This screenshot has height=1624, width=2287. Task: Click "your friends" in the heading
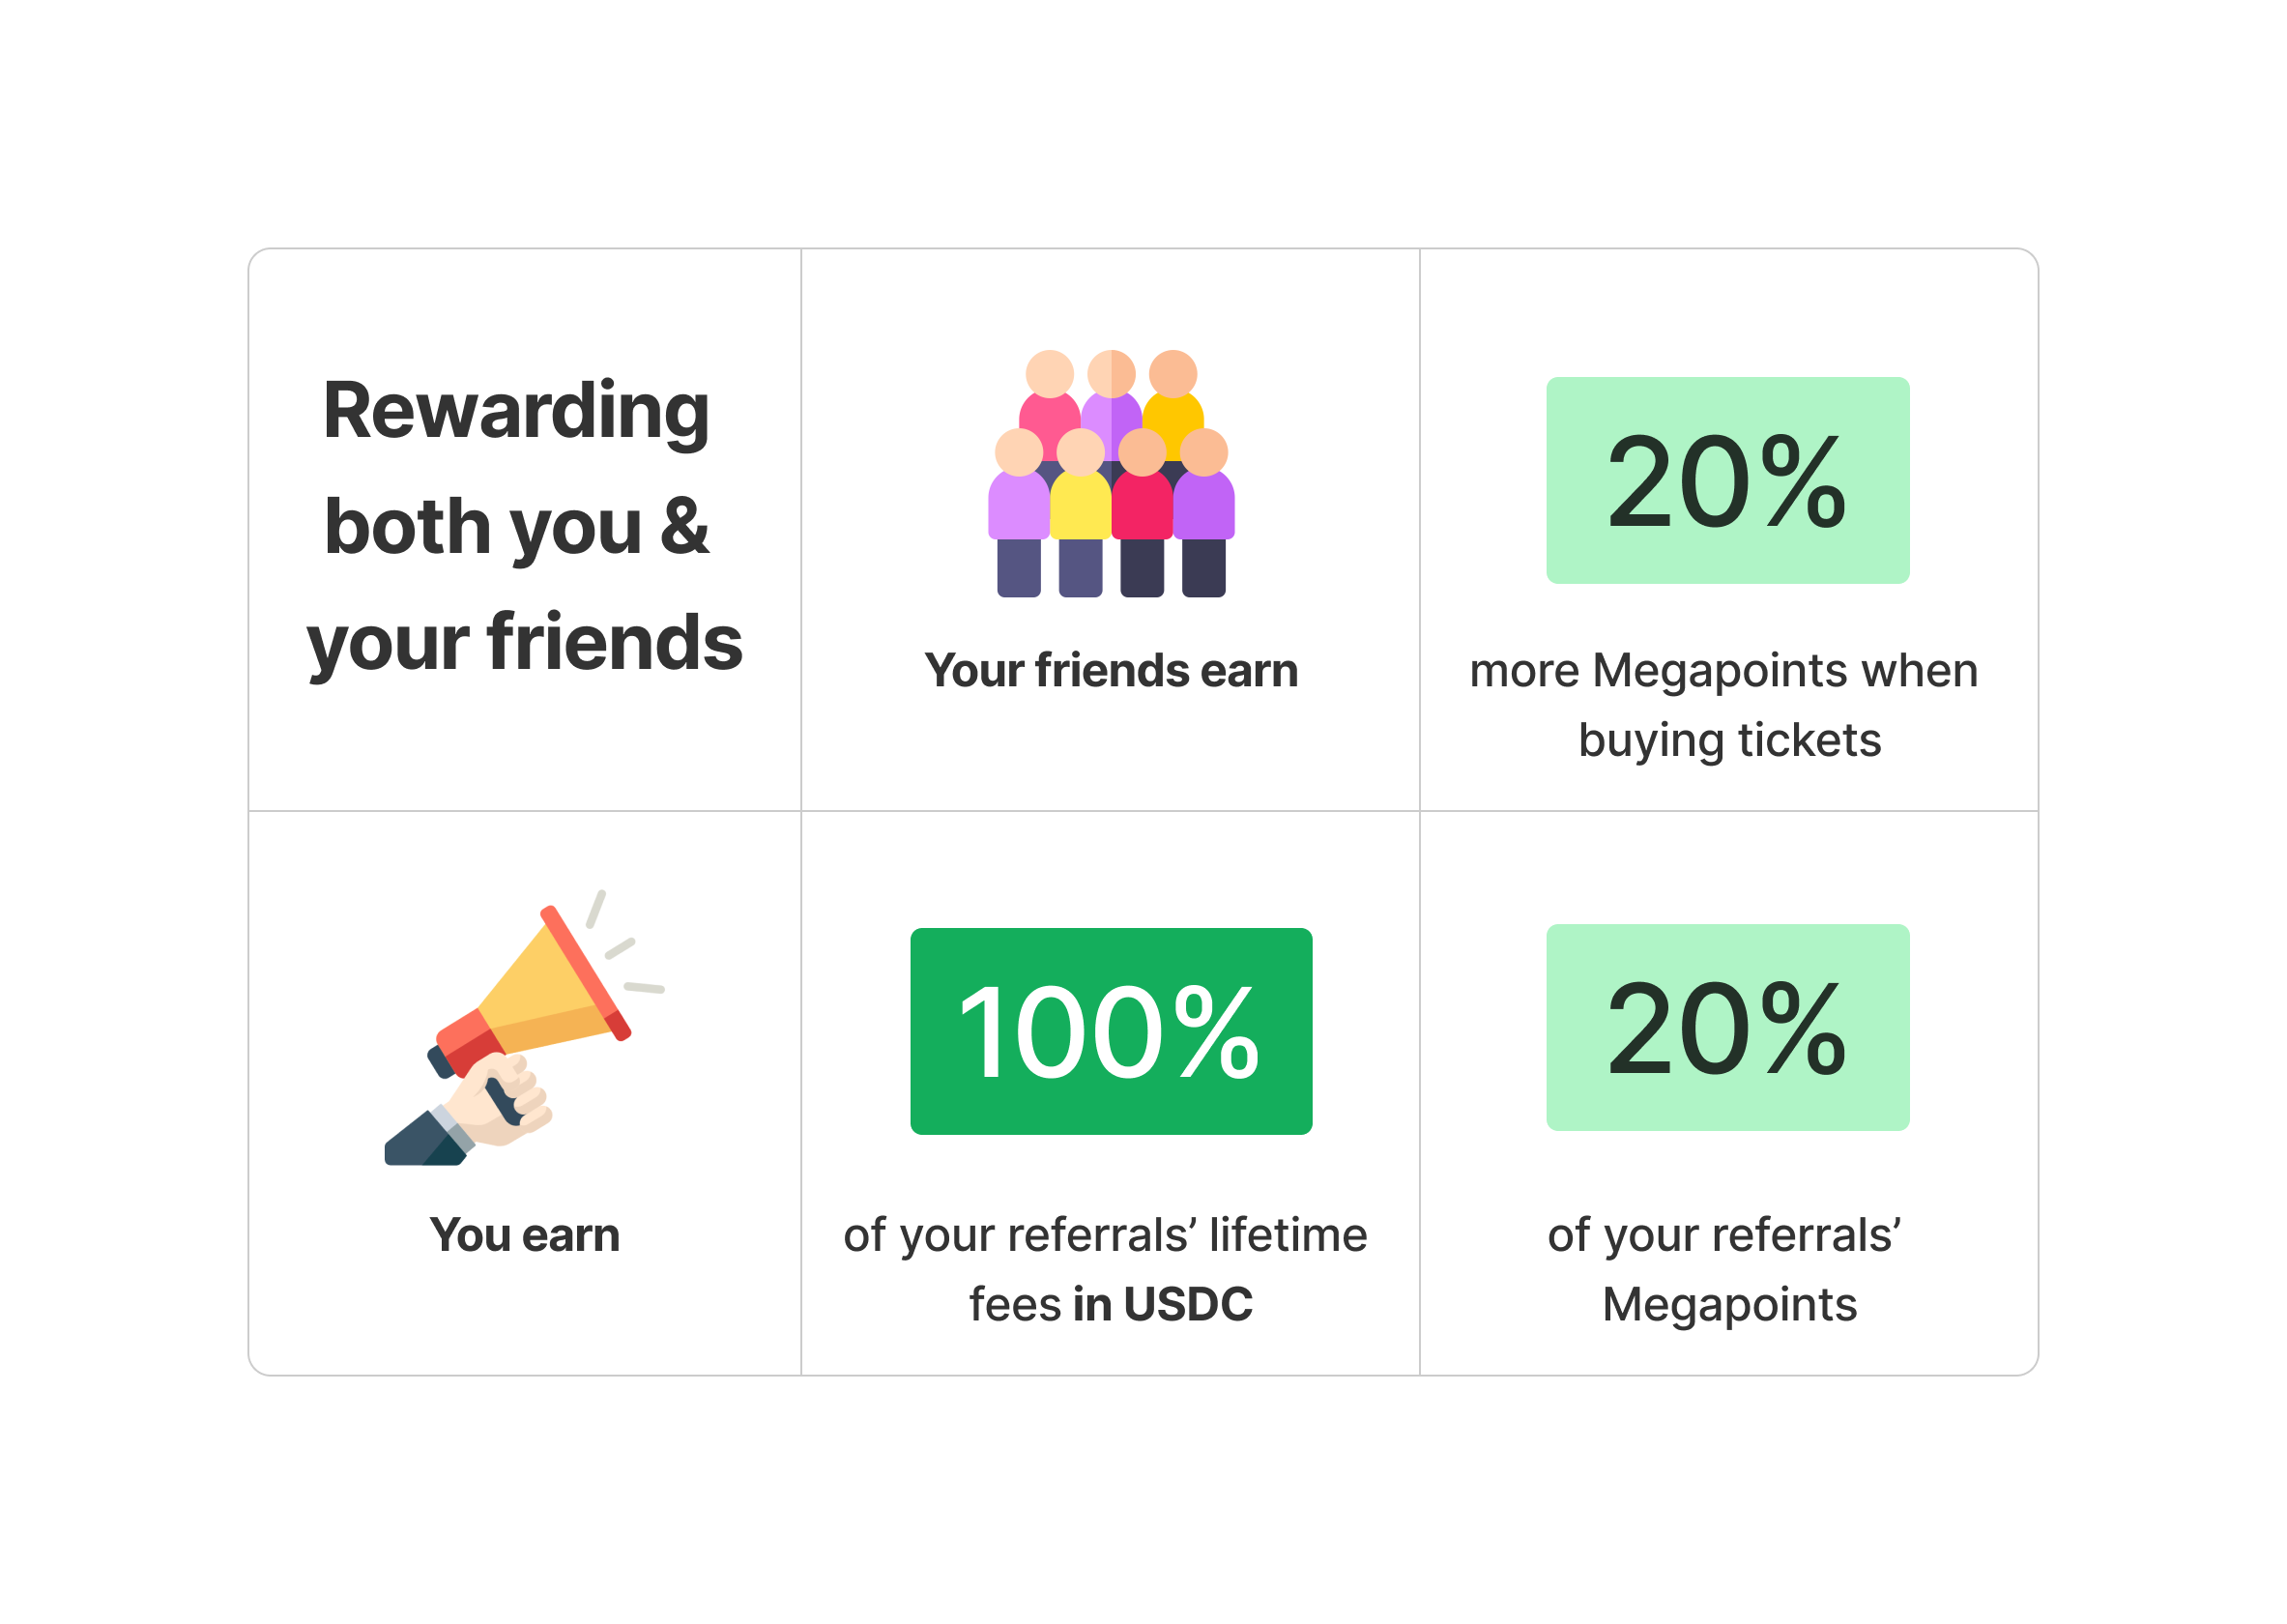pos(524,642)
